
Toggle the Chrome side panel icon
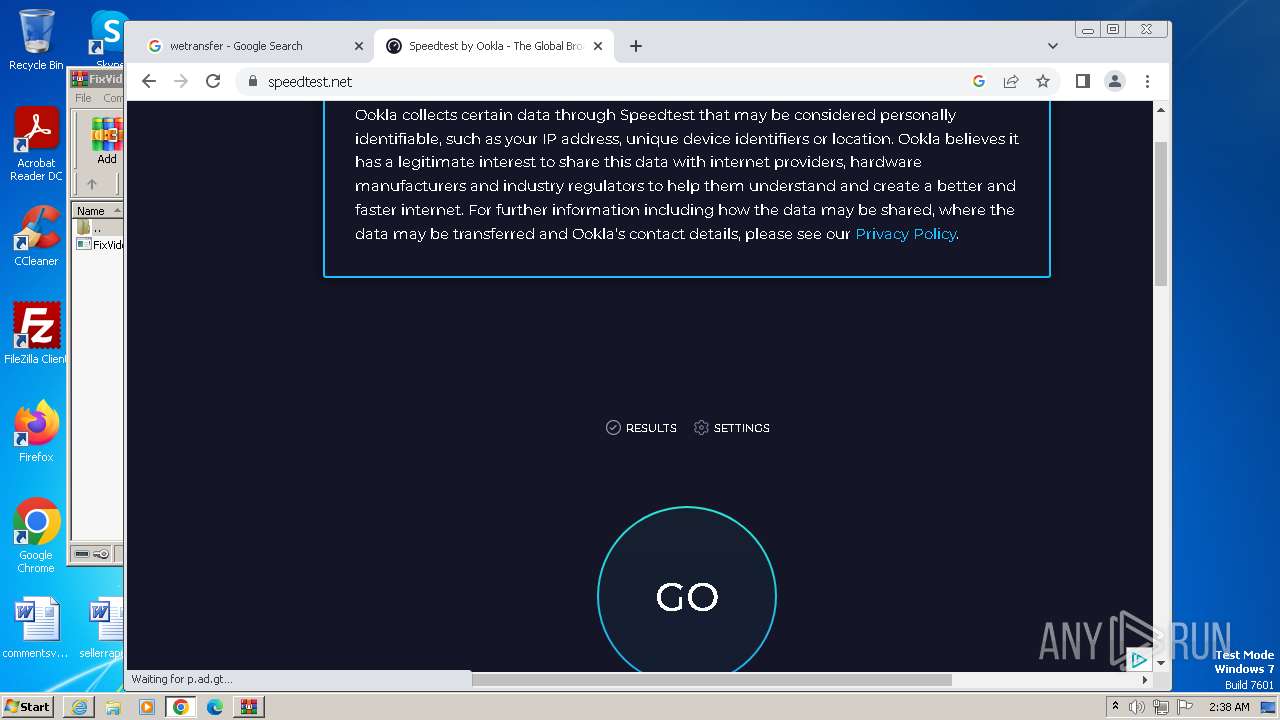tap(1083, 81)
